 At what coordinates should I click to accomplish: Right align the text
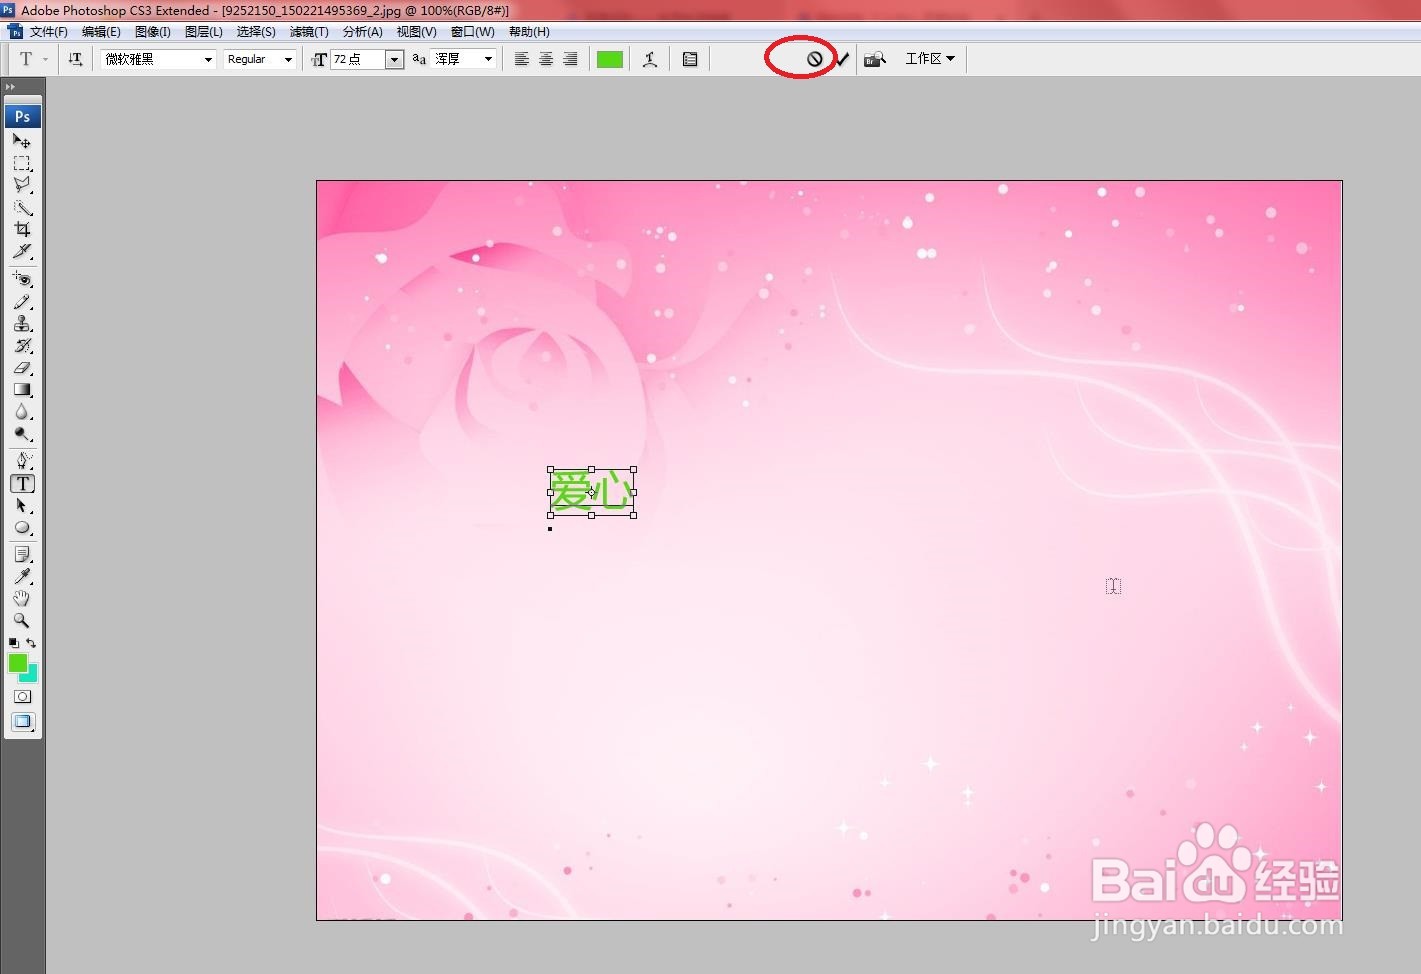[x=570, y=59]
